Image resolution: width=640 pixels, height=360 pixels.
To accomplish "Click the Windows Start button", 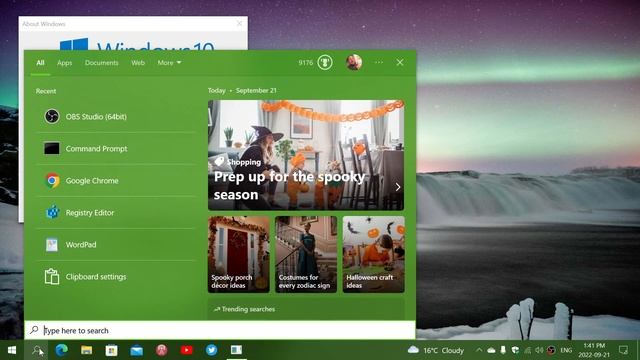I will tap(12, 350).
